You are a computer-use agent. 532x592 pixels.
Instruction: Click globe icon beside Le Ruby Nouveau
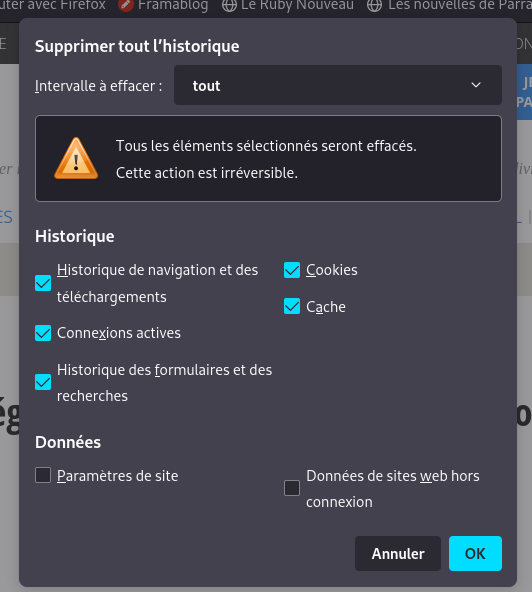229,5
